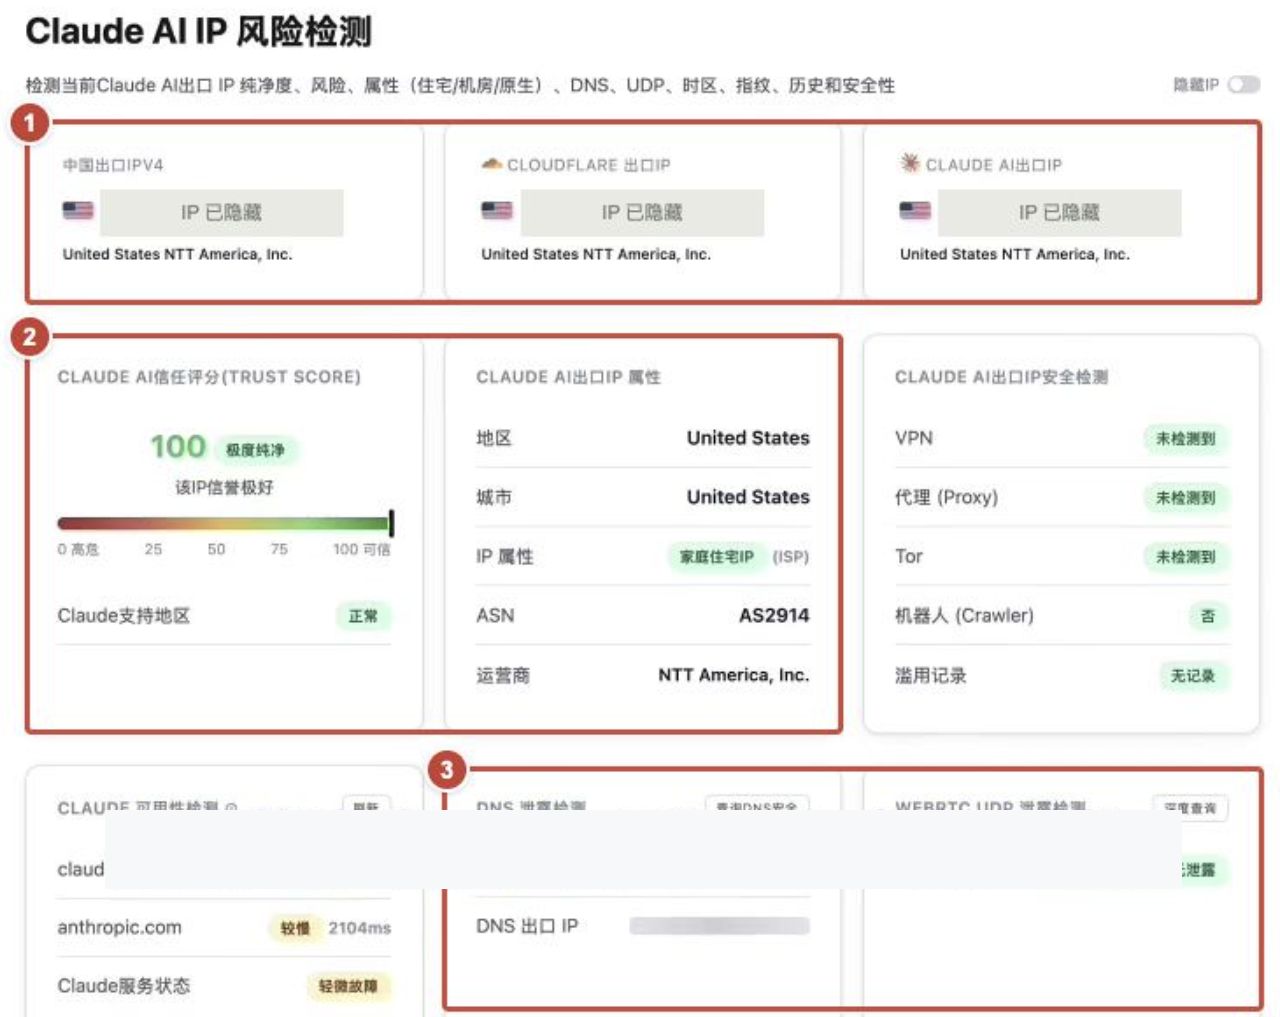Click the 极度纯净 badge beside the score
Image resolution: width=1280 pixels, height=1017 pixels.
tap(255, 450)
